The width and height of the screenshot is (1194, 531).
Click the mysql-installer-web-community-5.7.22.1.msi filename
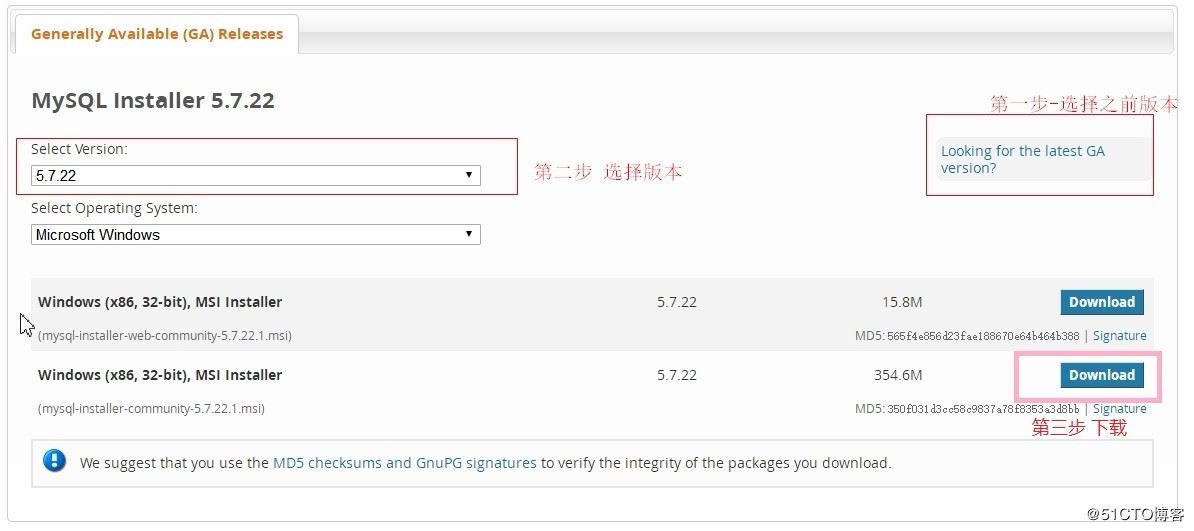[165, 336]
